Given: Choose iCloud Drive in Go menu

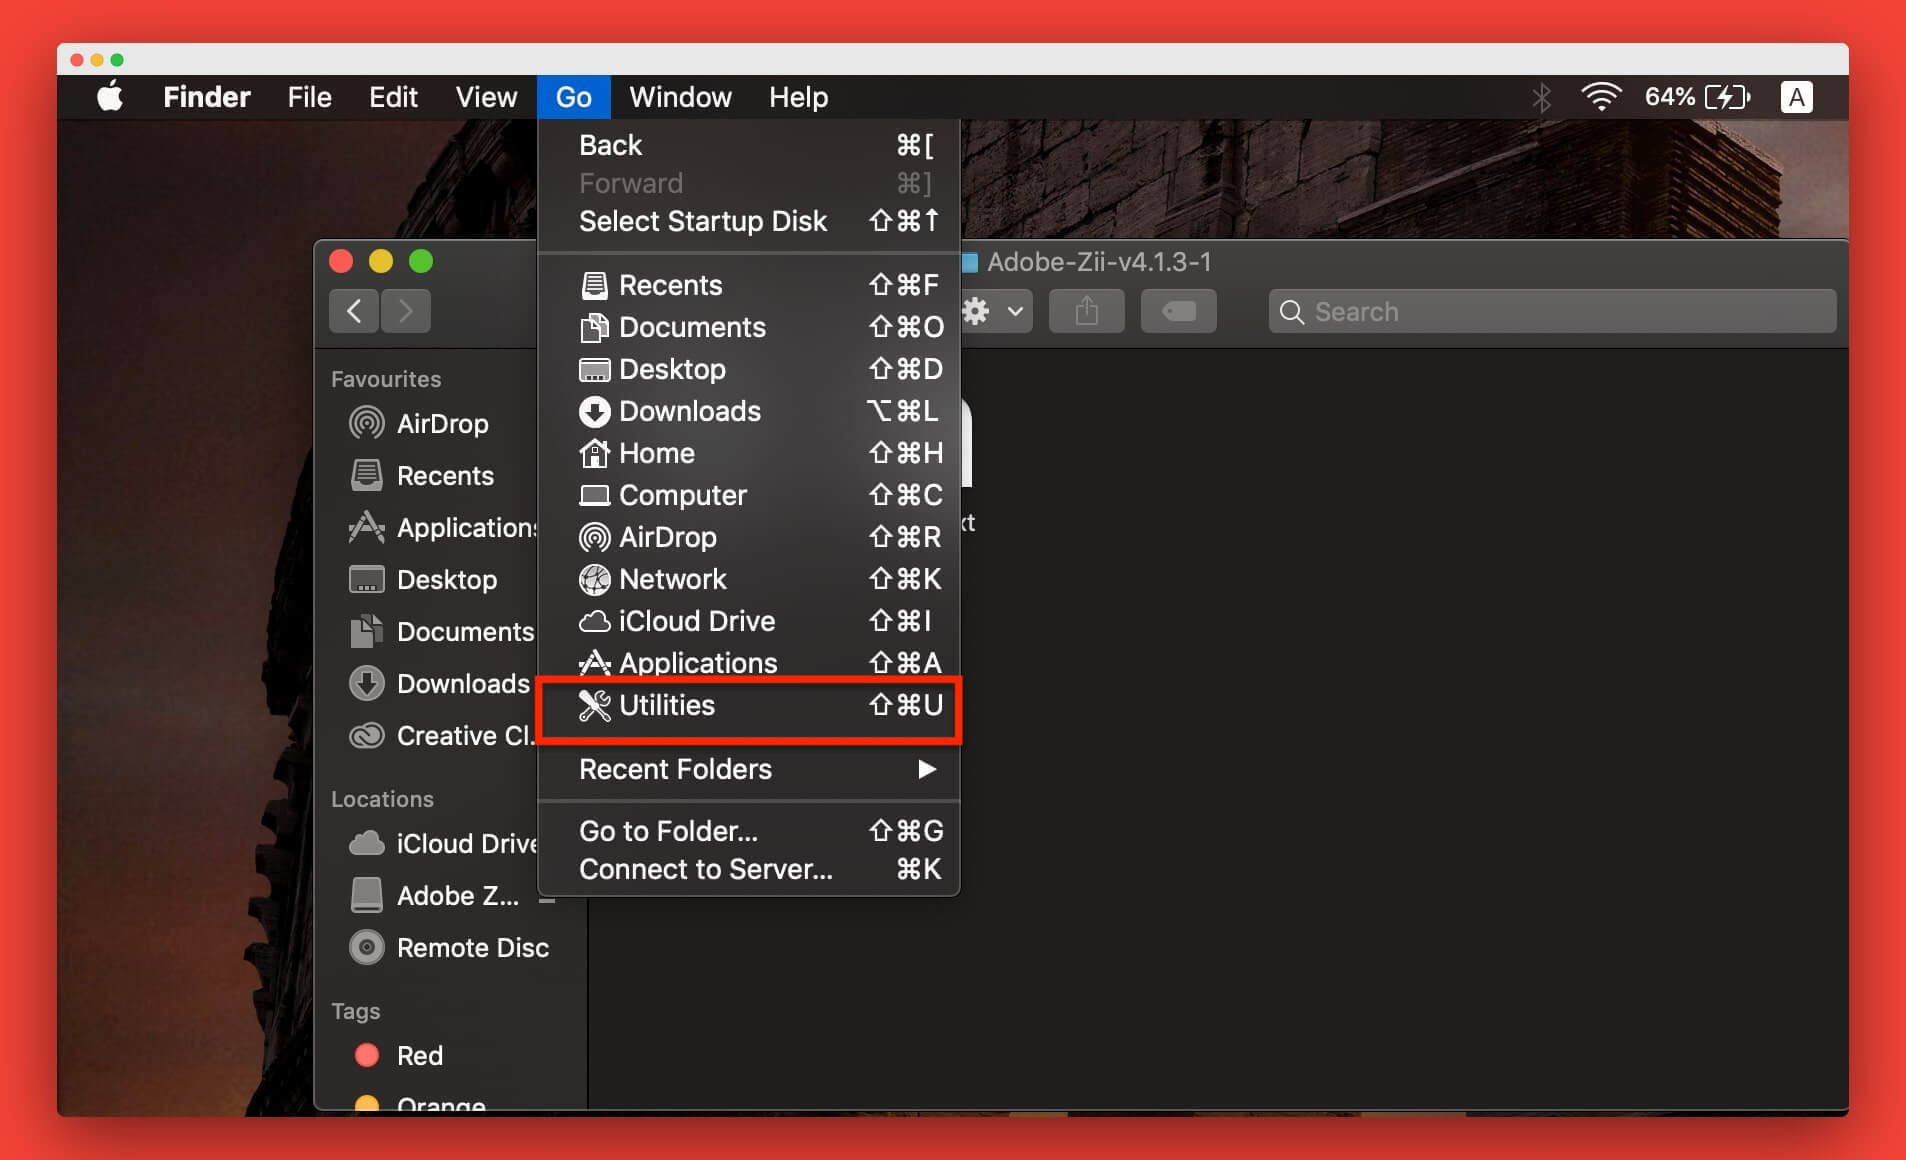Looking at the screenshot, I should [749, 621].
